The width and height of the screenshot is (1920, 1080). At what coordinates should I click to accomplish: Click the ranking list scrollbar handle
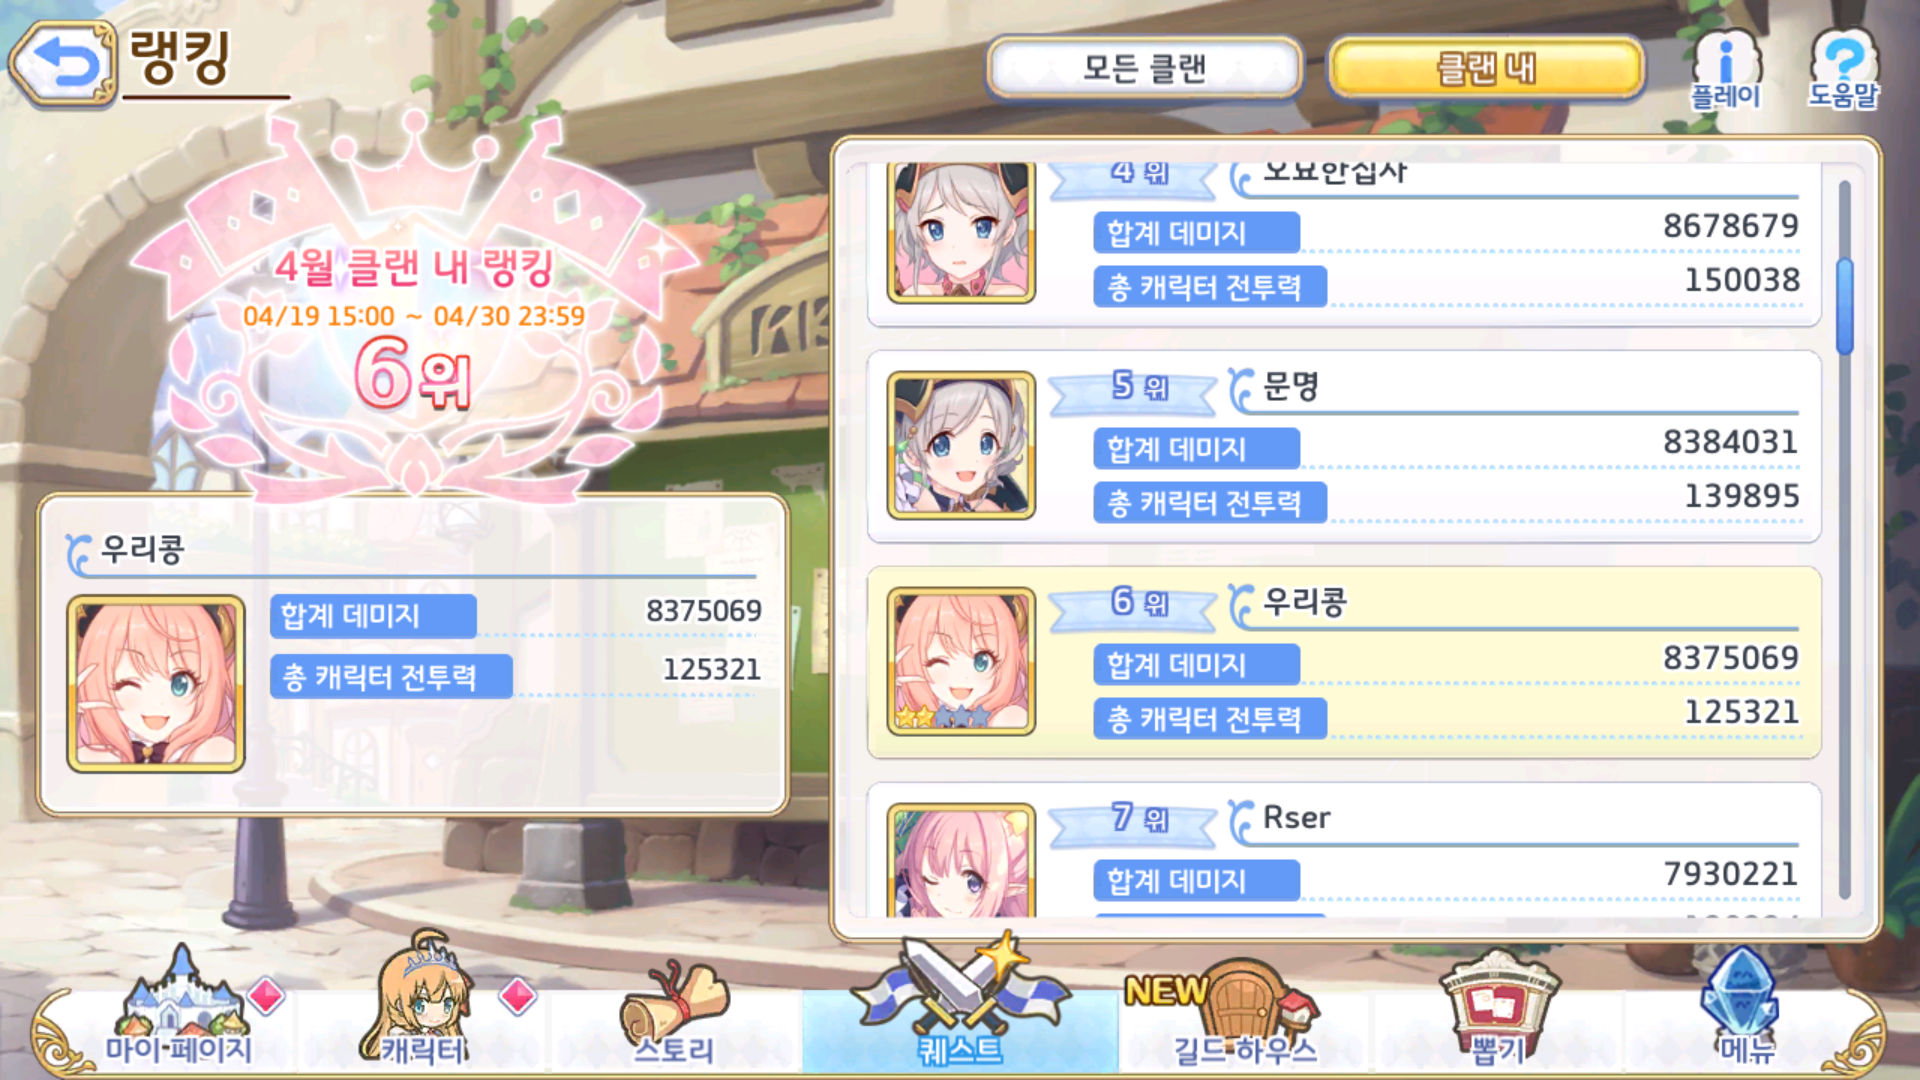tap(1845, 305)
